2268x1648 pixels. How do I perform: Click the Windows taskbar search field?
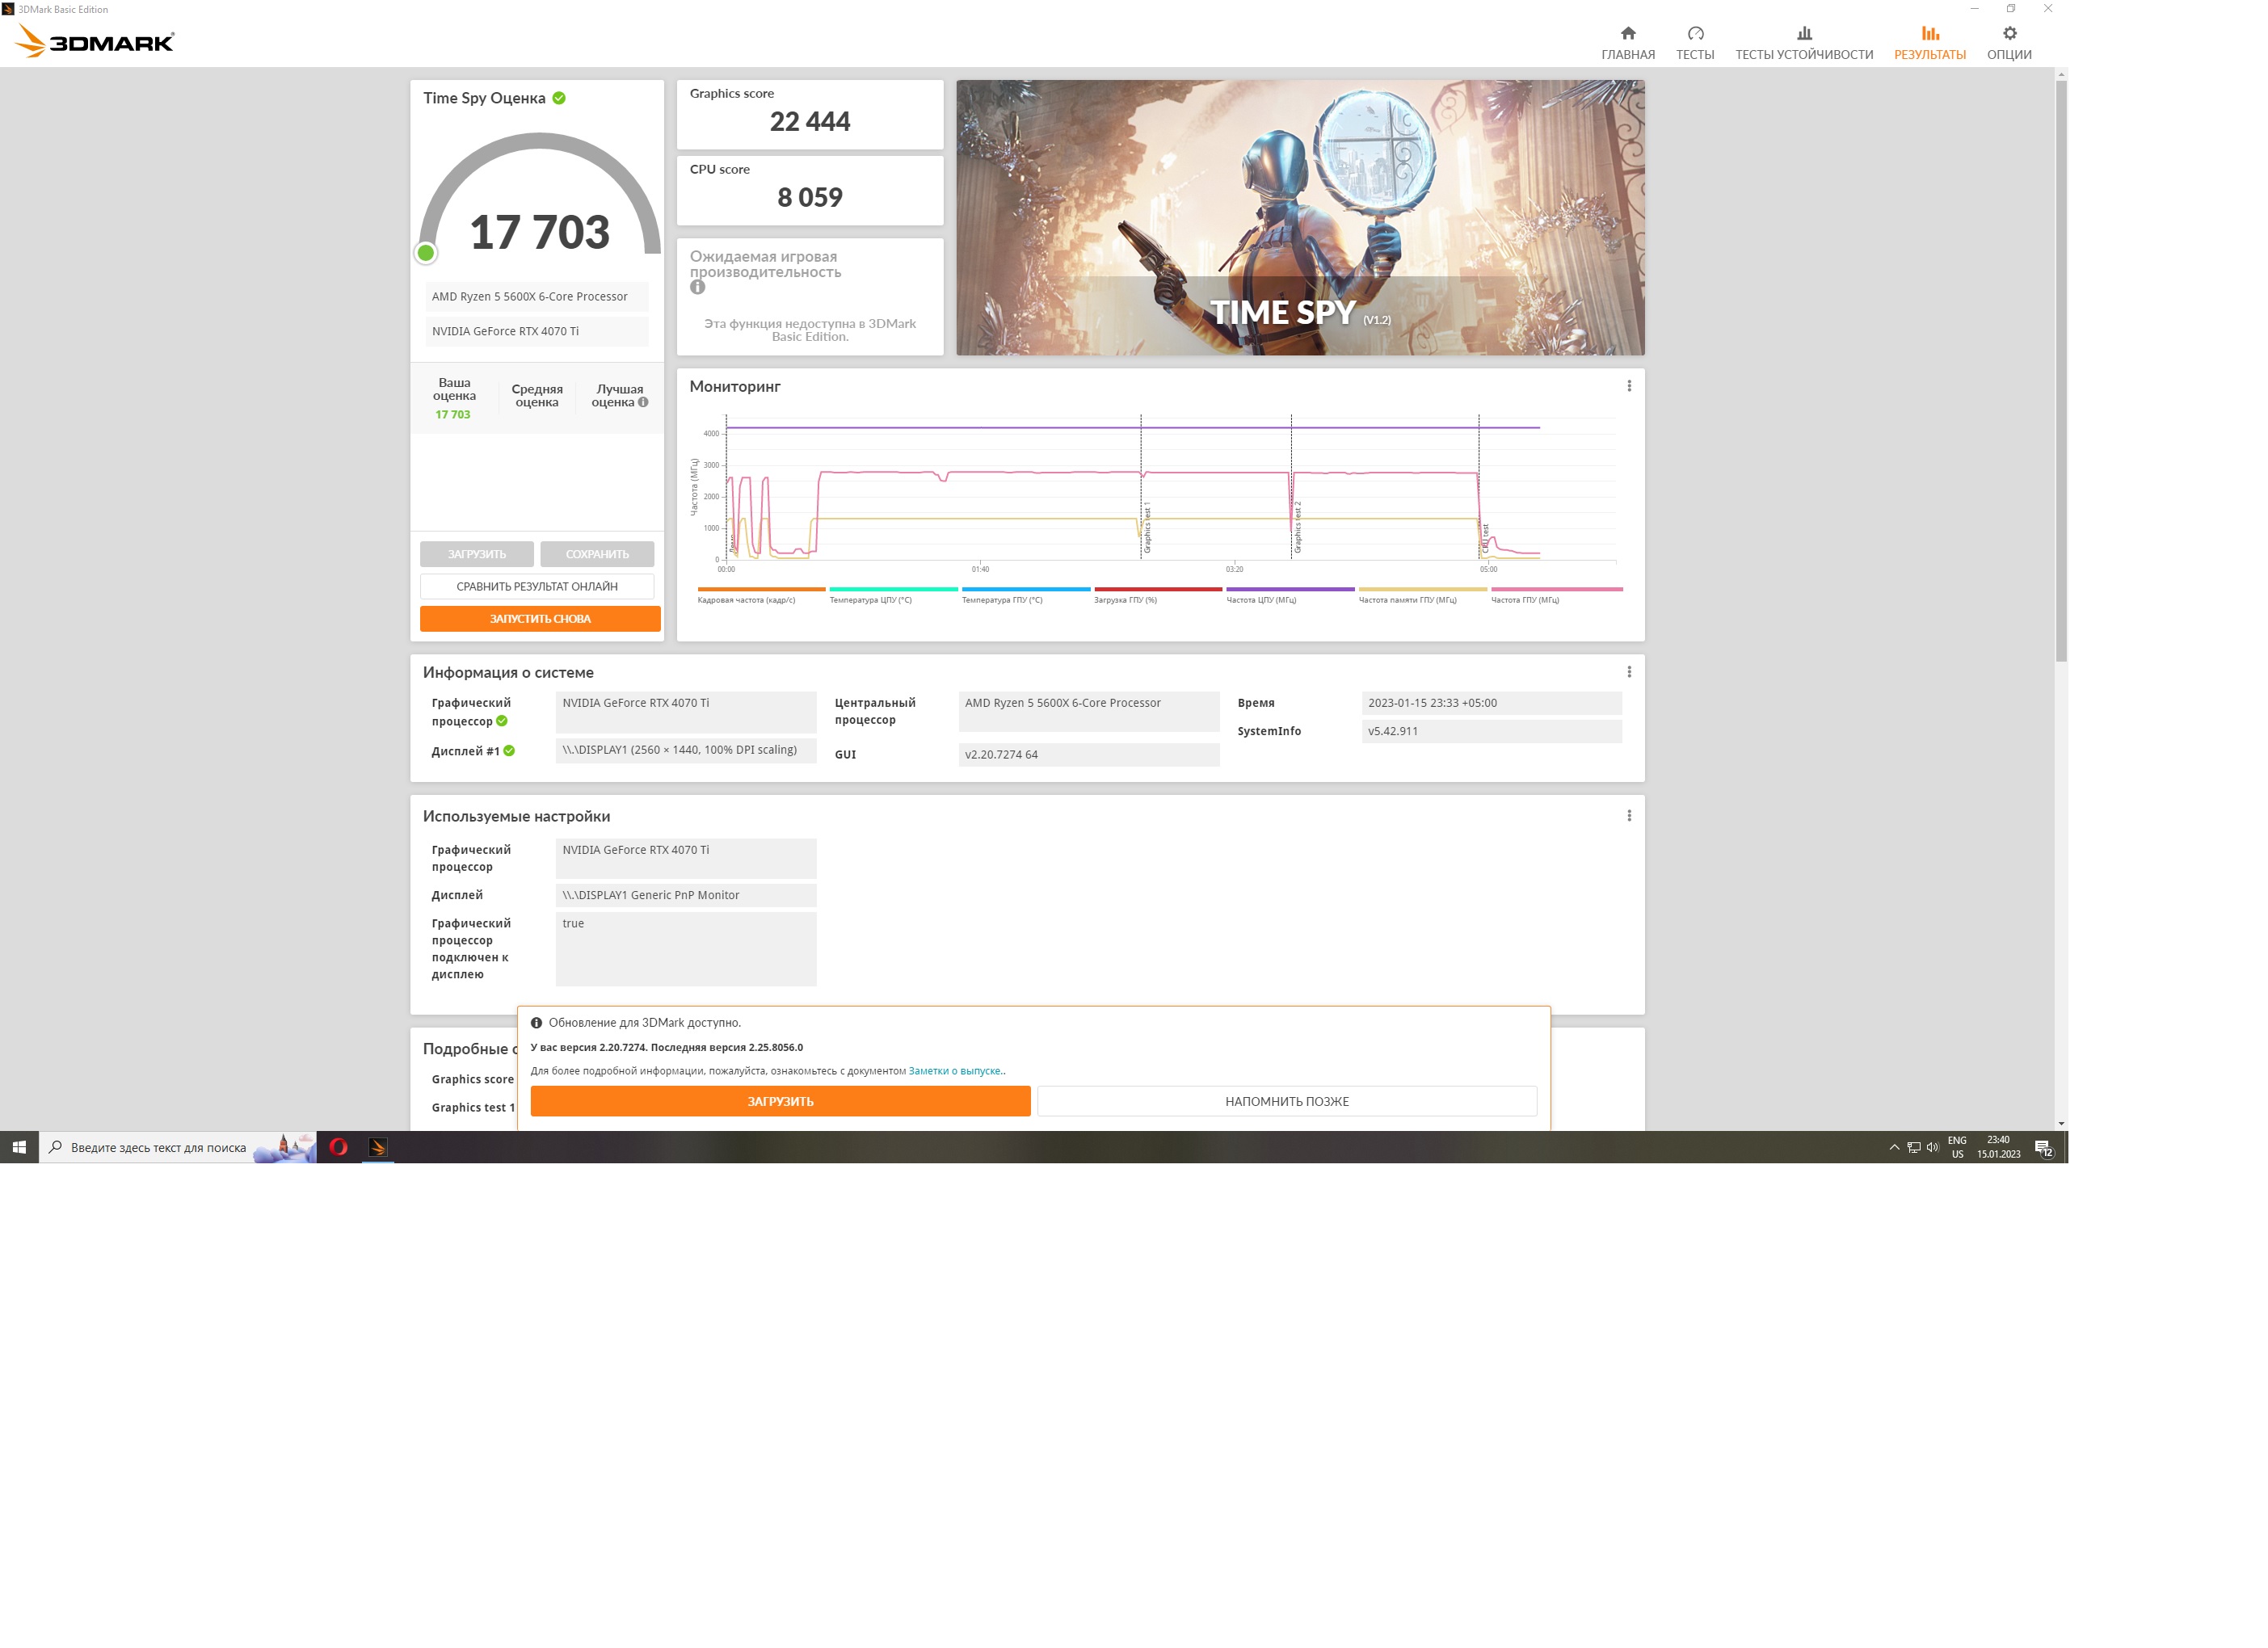158,1148
